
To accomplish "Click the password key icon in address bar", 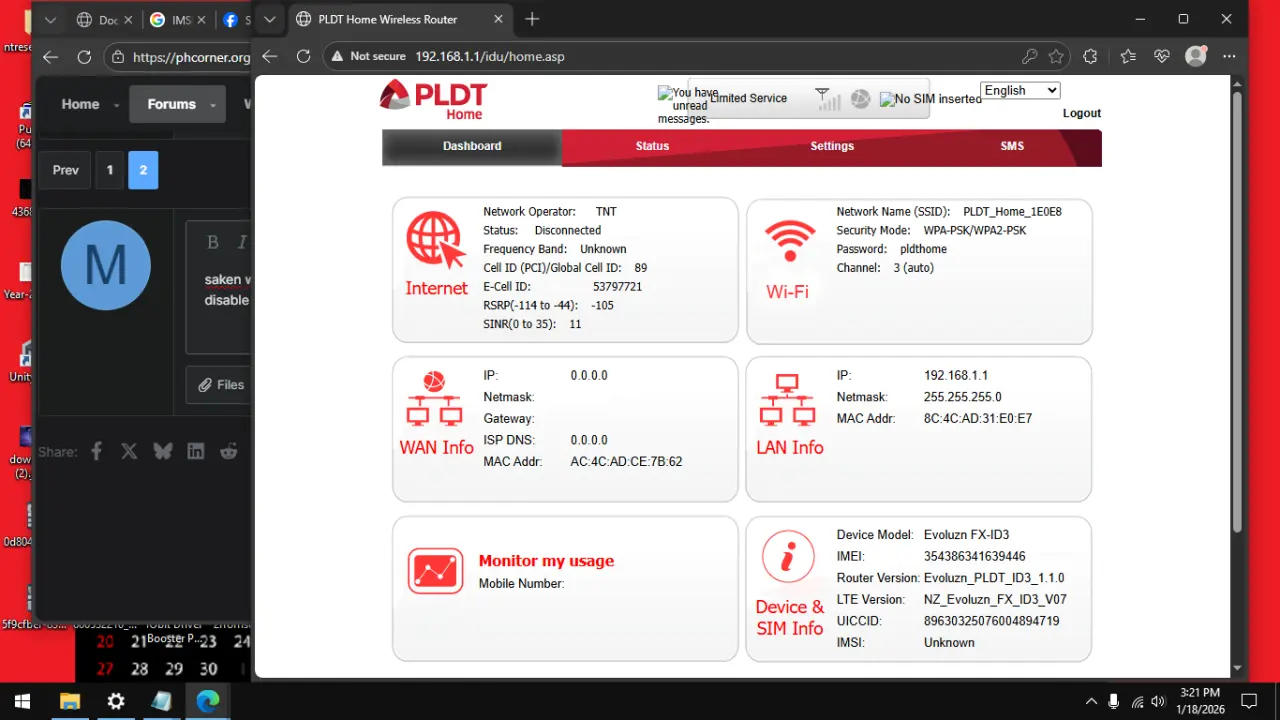I will tap(1029, 57).
